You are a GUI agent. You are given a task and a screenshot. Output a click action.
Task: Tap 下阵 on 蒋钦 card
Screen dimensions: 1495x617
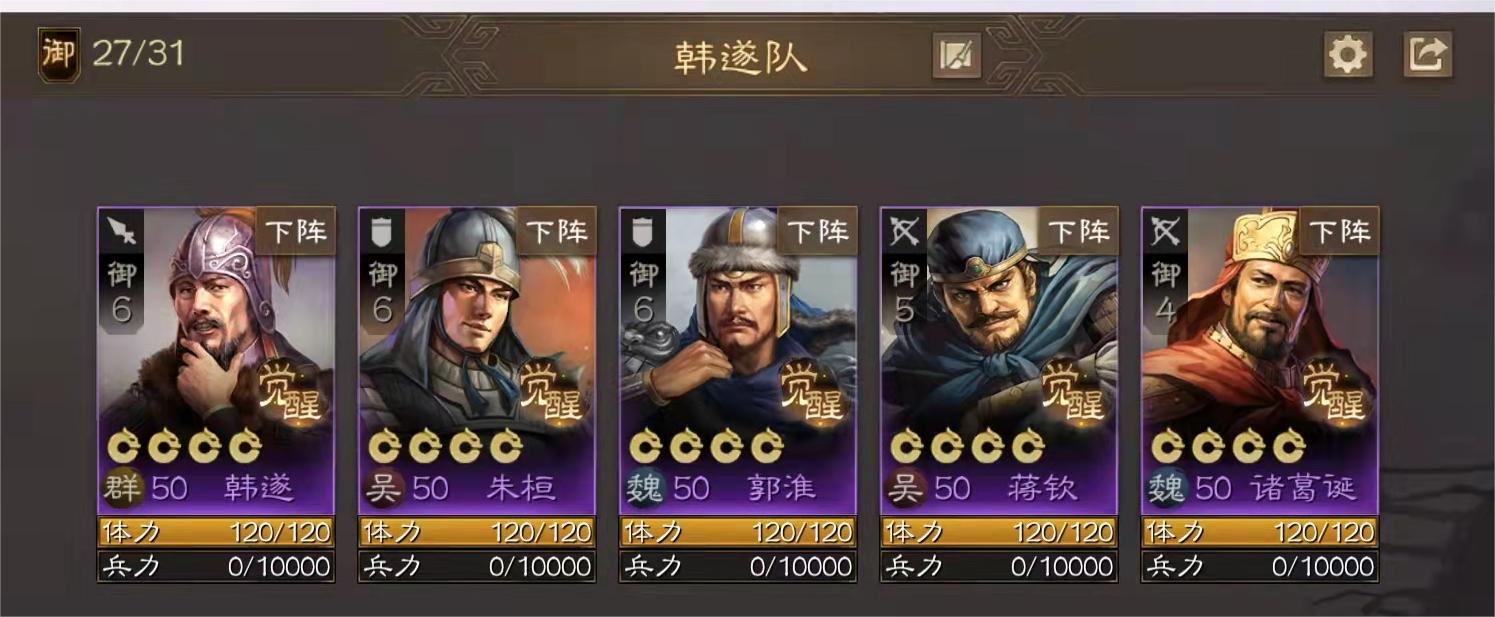[x=1079, y=232]
